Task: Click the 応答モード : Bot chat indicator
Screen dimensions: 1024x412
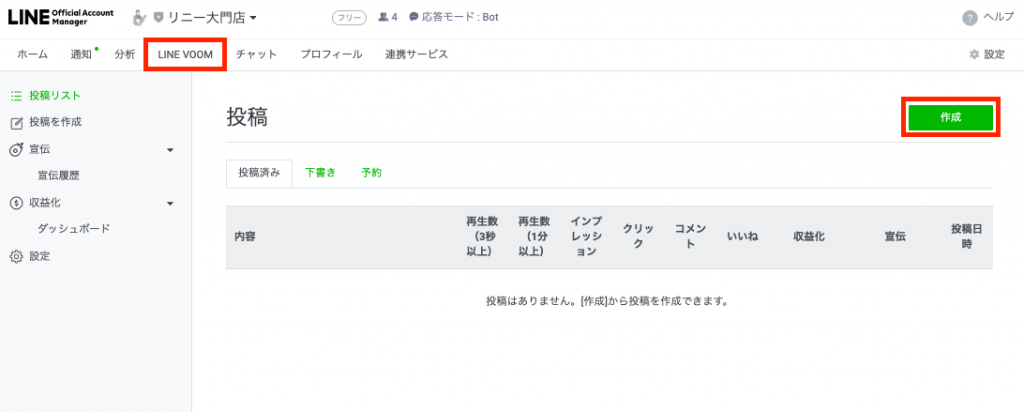Action: (454, 18)
